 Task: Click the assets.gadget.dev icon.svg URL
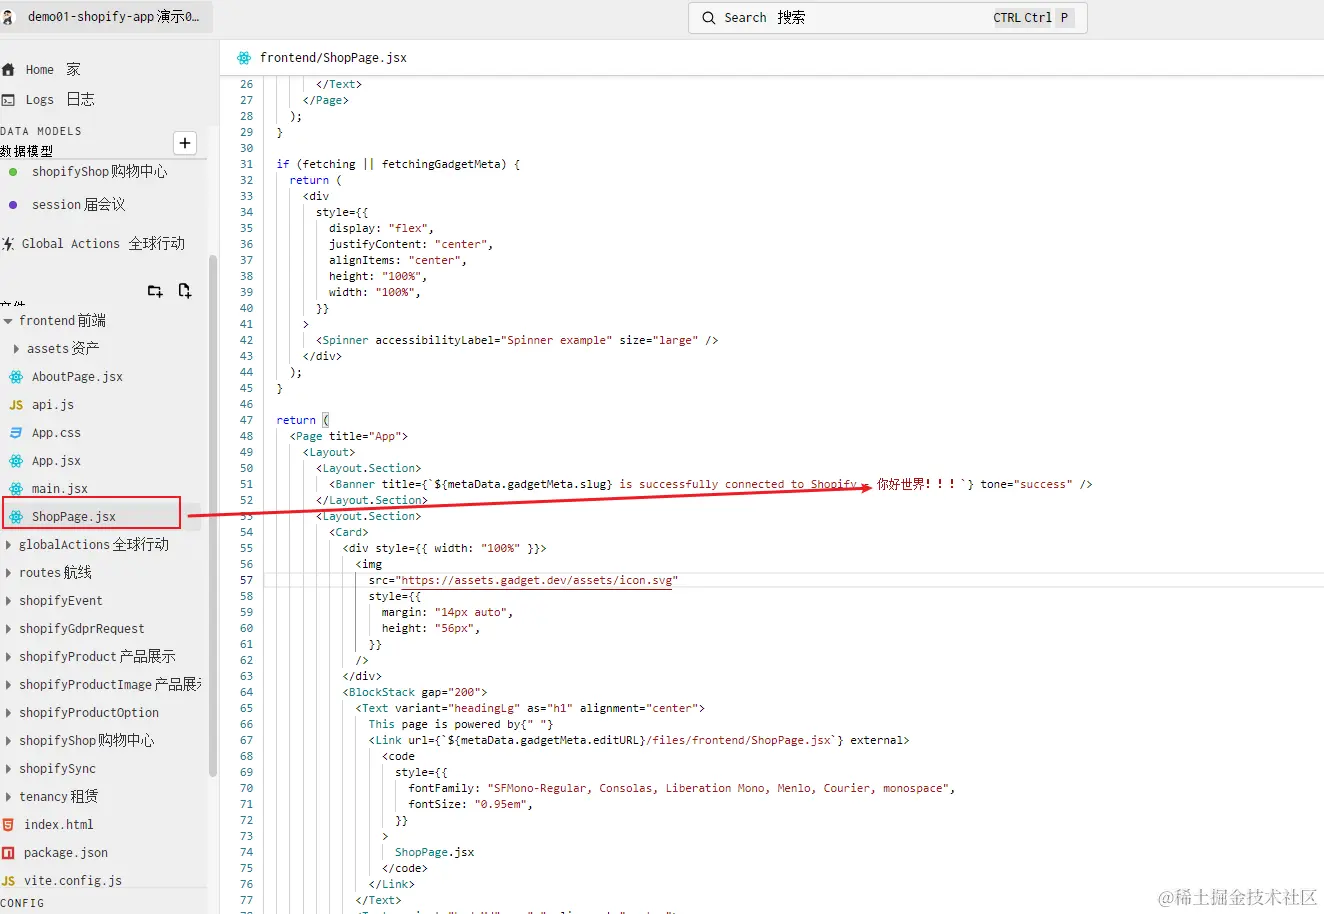click(537, 580)
